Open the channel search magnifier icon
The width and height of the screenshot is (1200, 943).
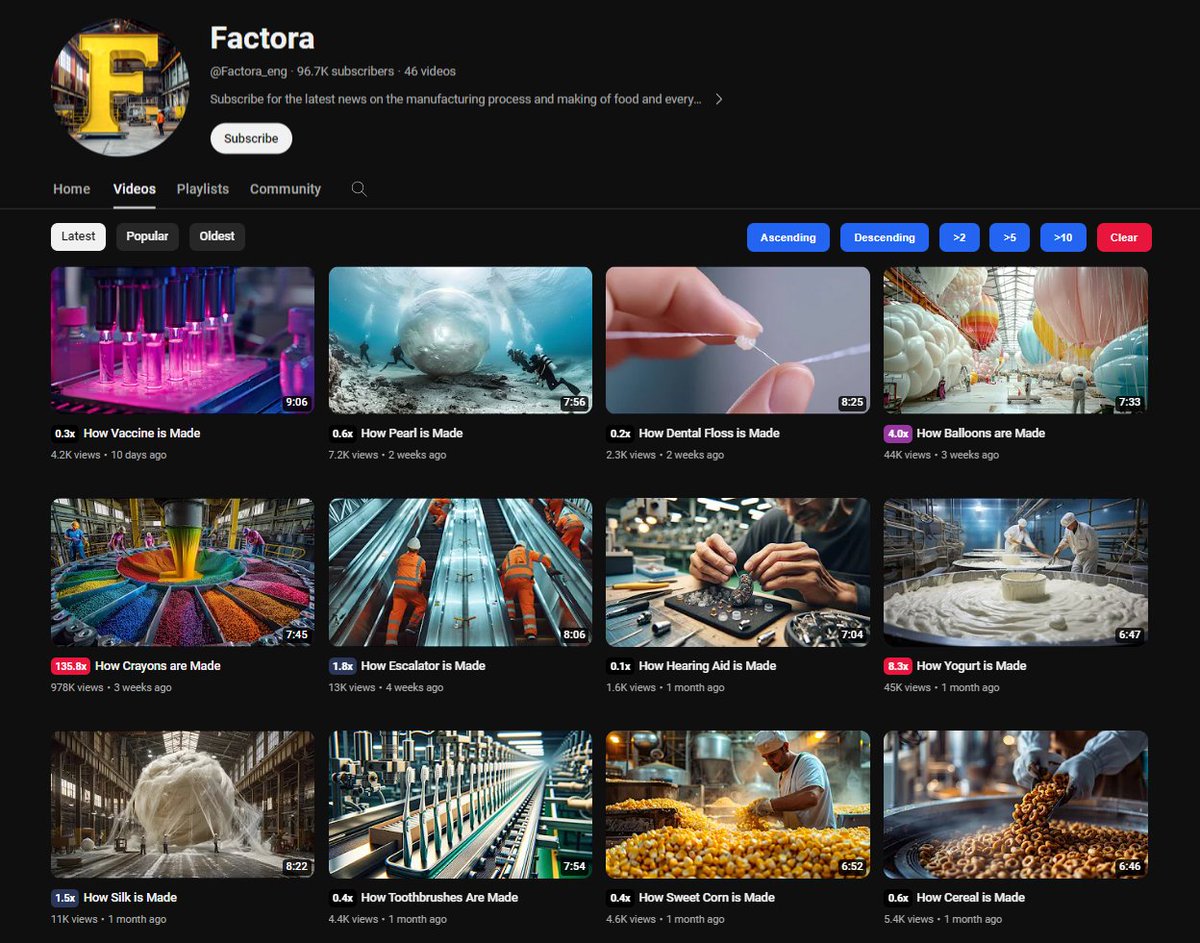tap(359, 189)
